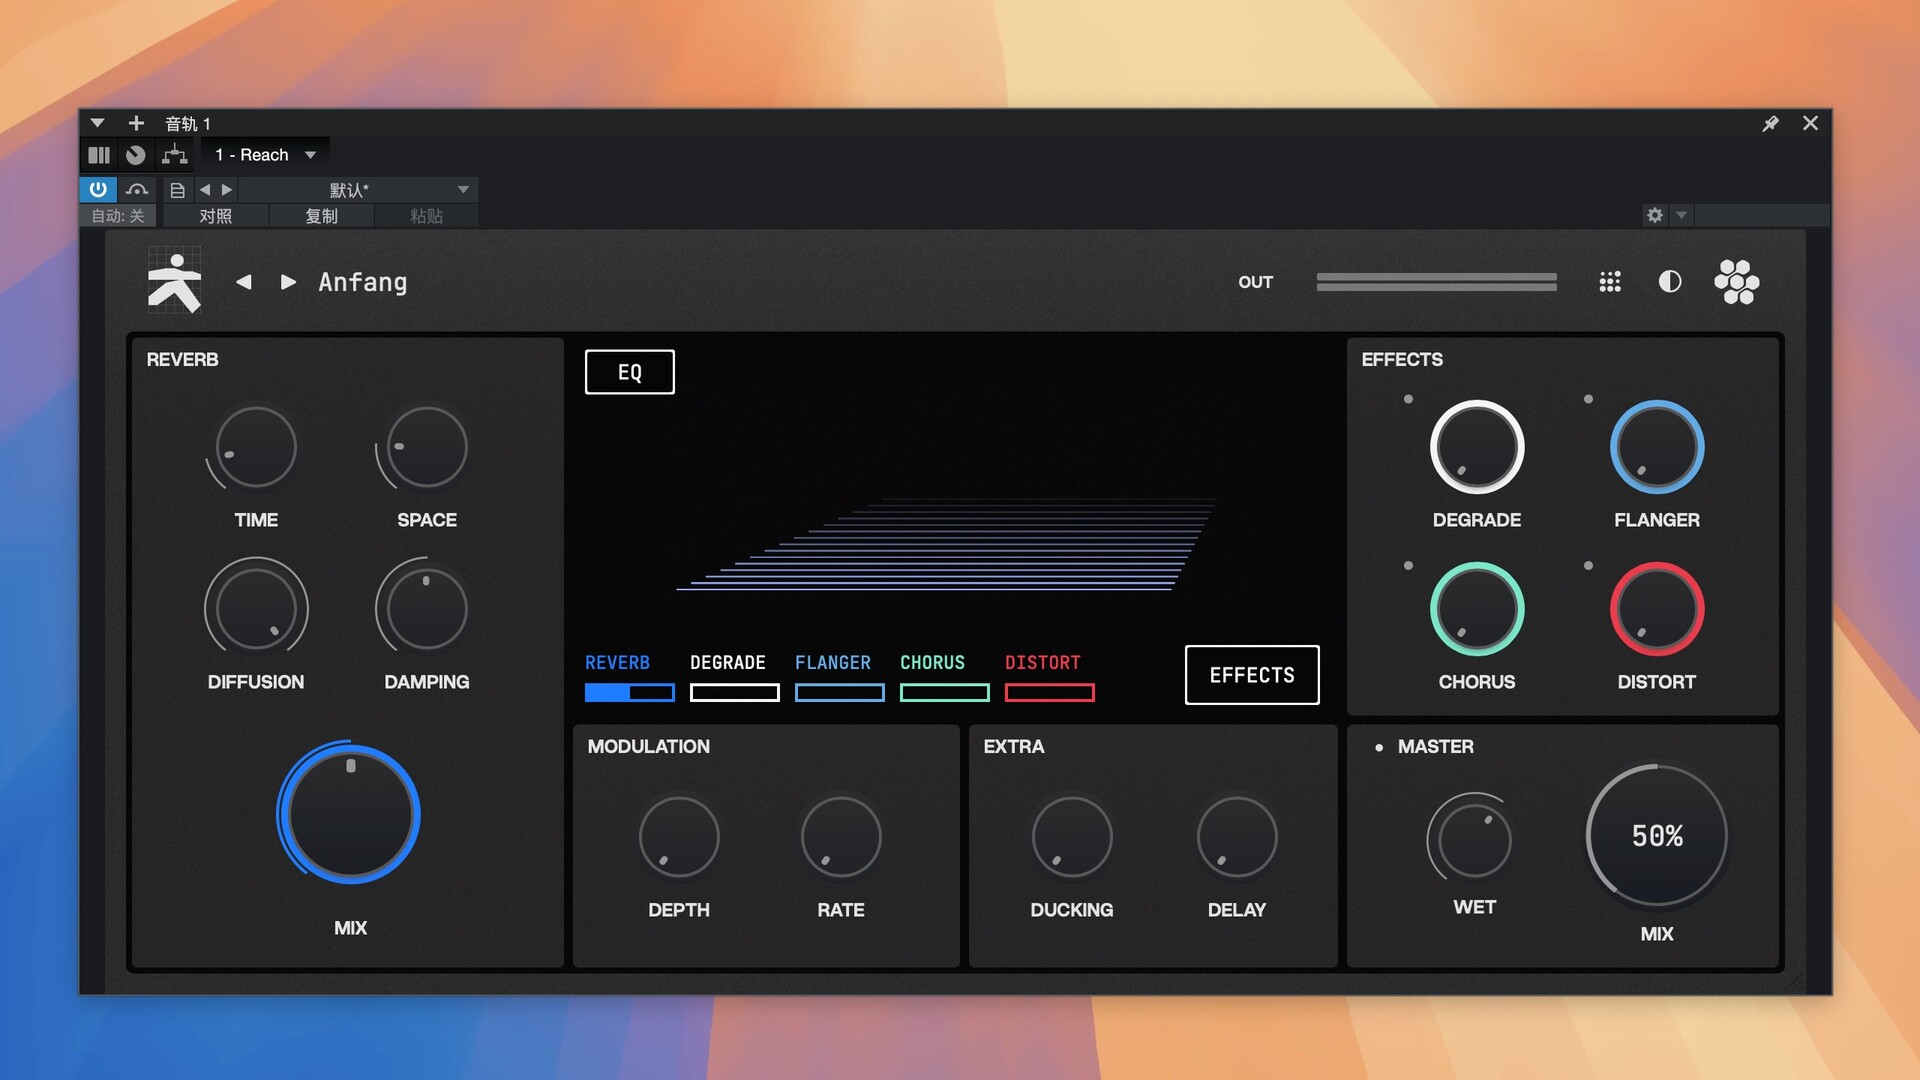Toggle the light/dark contrast icon
This screenshot has height=1080, width=1920.
1670,282
